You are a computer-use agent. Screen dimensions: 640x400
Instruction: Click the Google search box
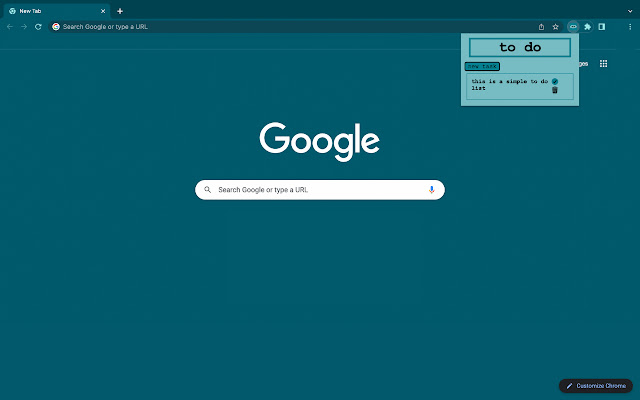[320, 190]
